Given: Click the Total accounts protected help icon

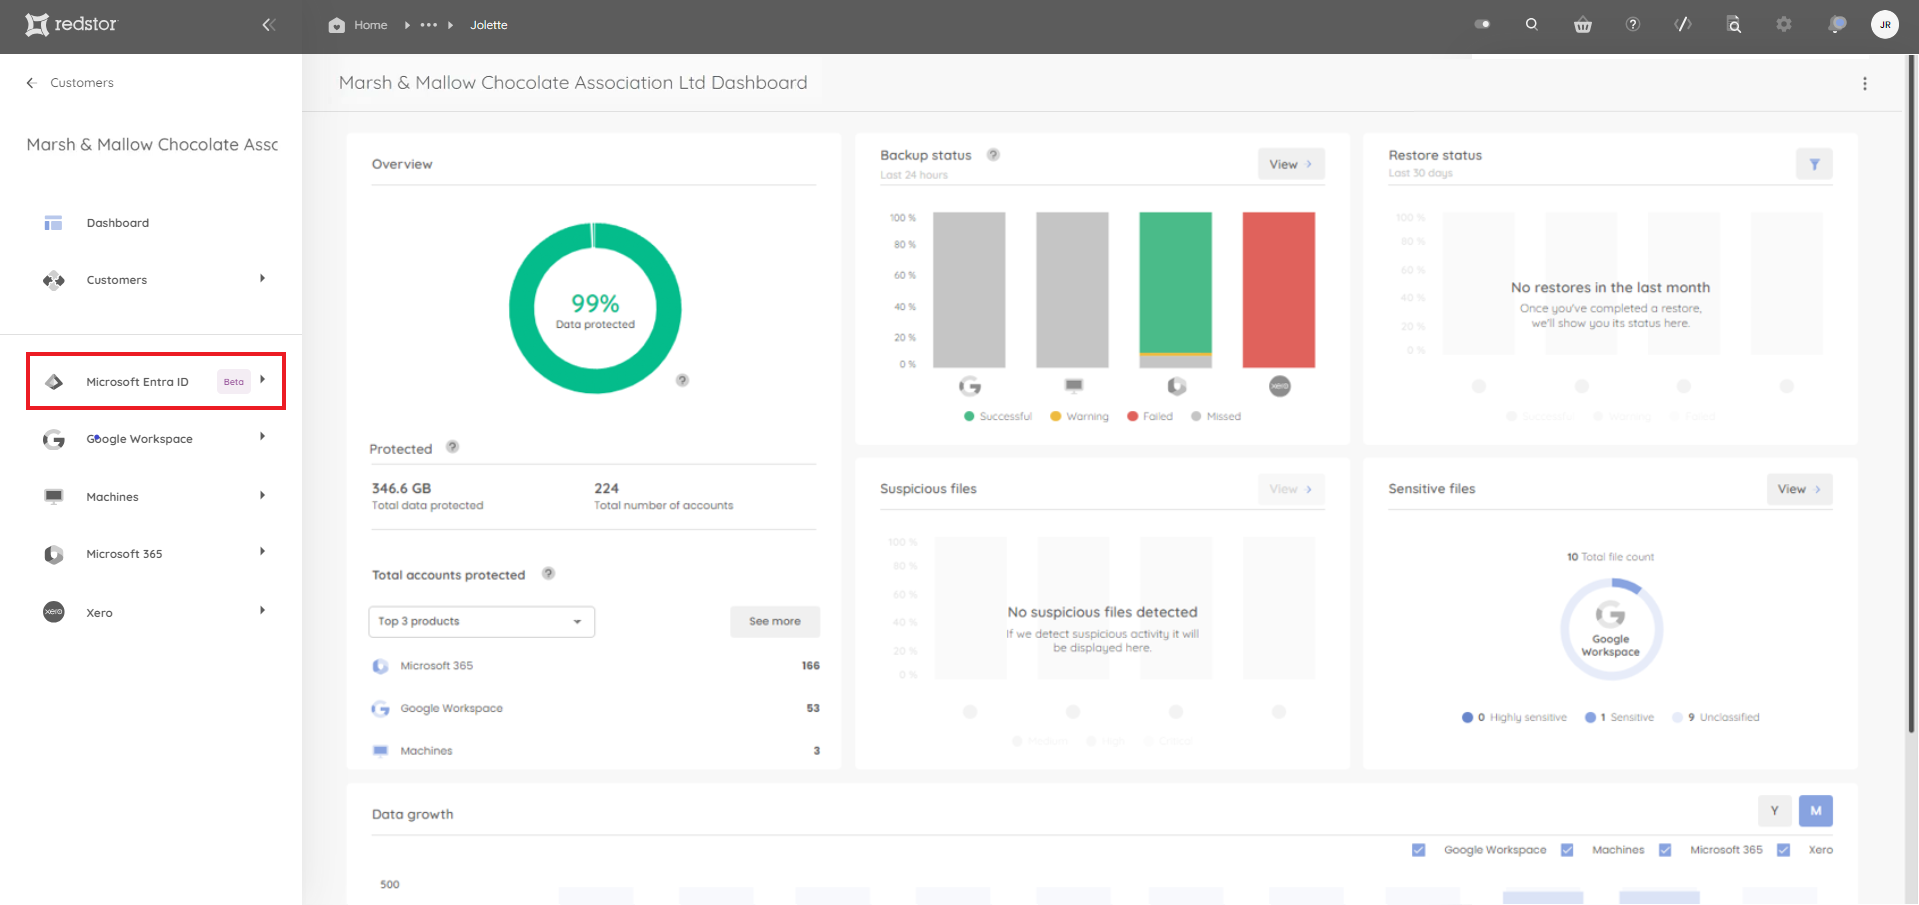Looking at the screenshot, I should [x=548, y=574].
